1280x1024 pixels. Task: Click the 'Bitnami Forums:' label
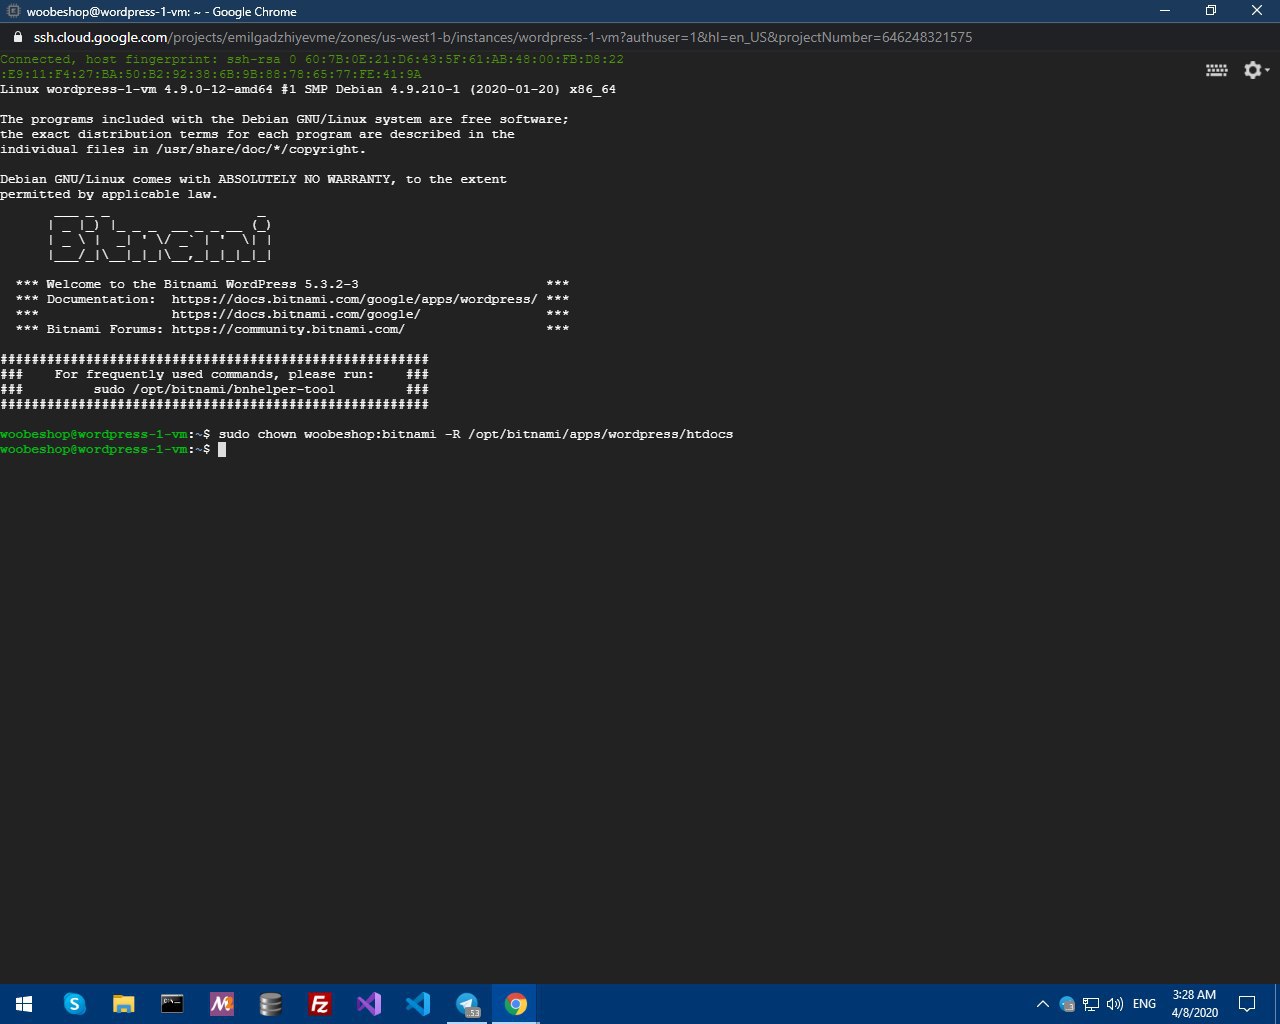pos(105,329)
